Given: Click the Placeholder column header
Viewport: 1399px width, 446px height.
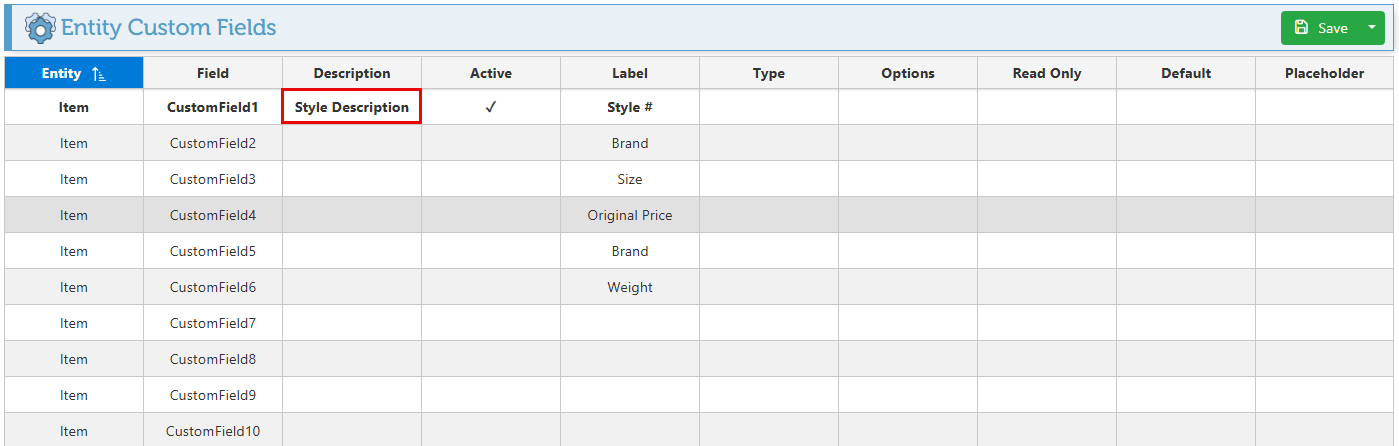Looking at the screenshot, I should click(x=1324, y=73).
